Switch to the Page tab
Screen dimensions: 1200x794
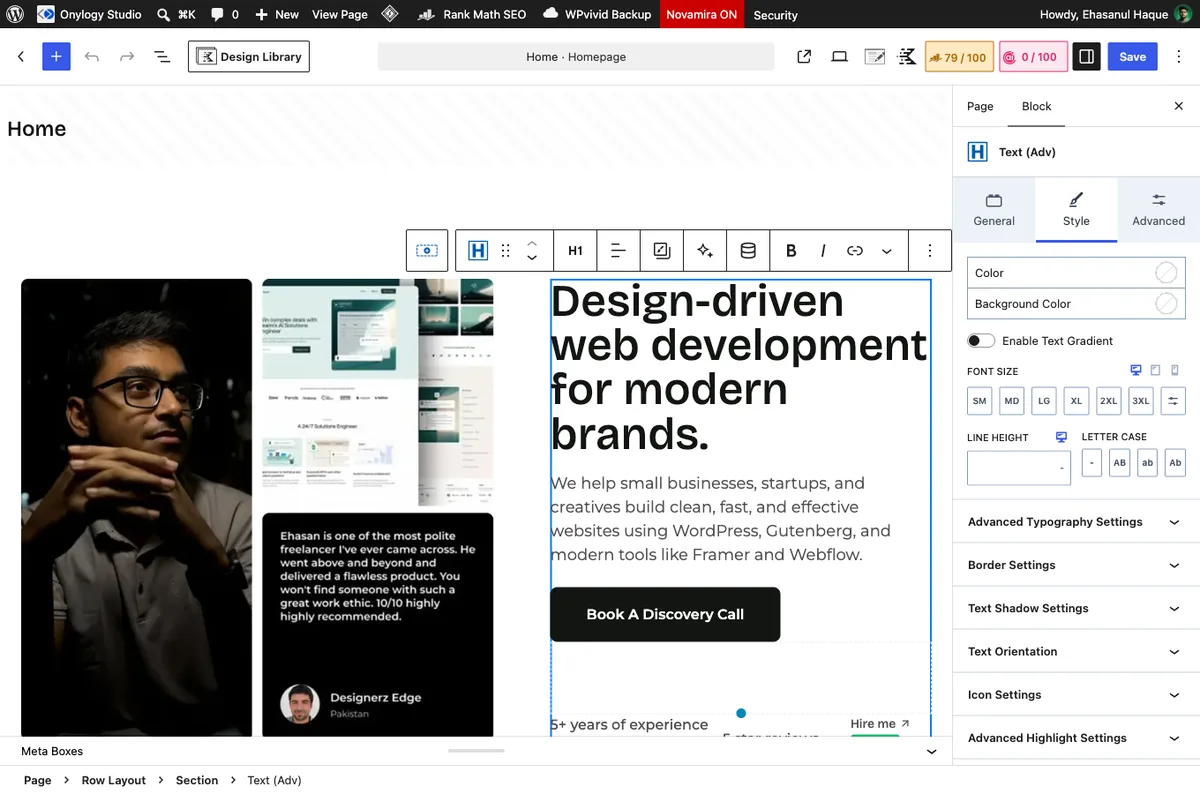[x=980, y=106]
